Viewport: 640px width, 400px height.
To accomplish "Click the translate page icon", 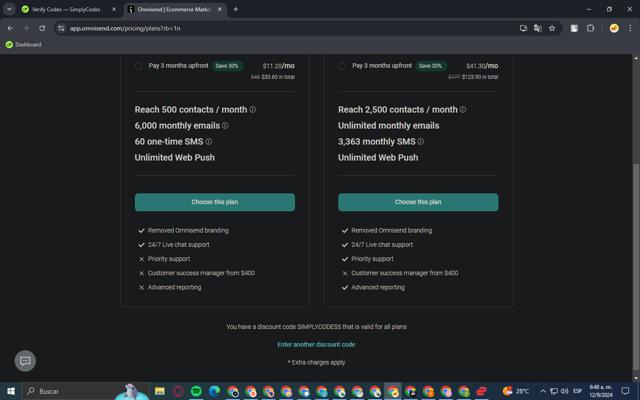I will [538, 28].
